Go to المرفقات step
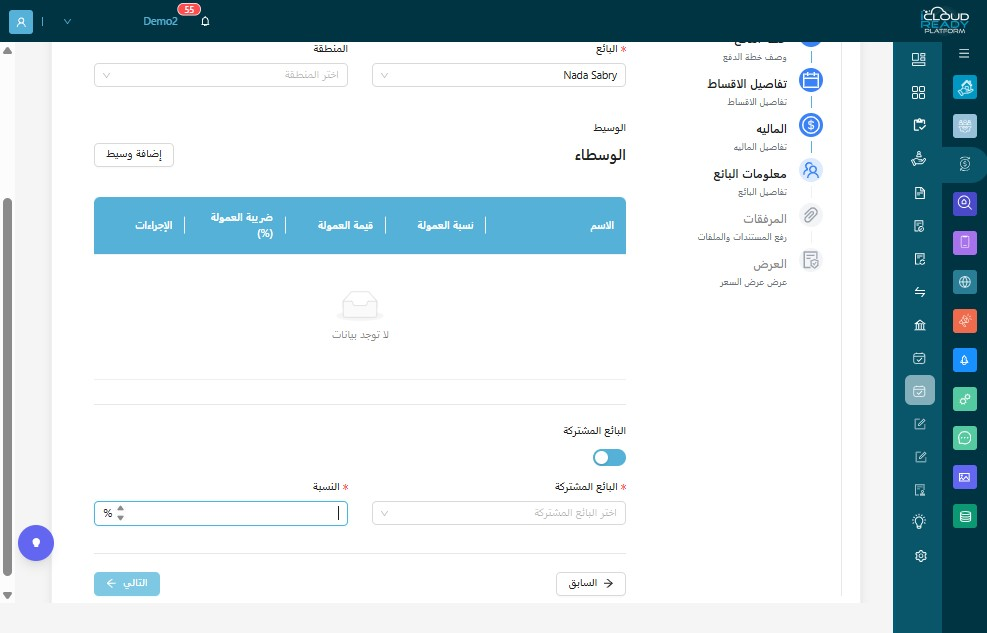 (765, 219)
